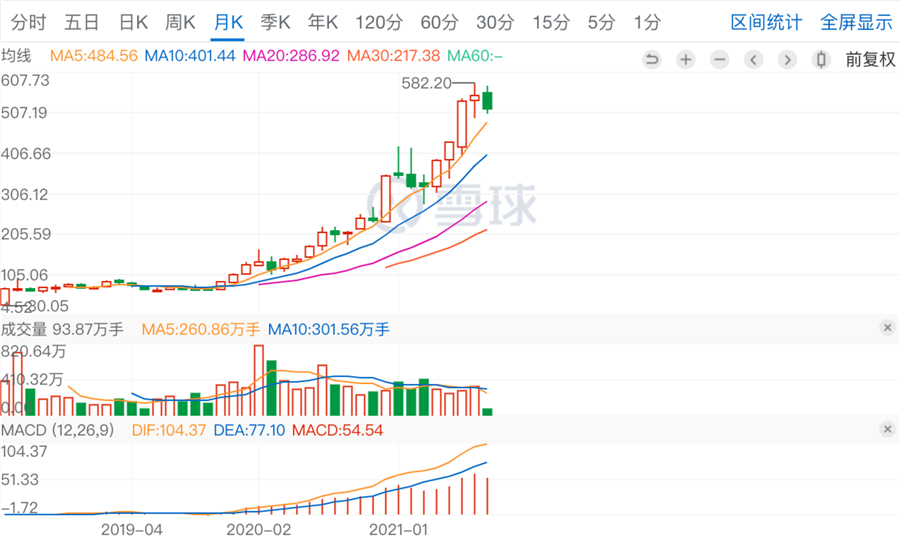Choose the 60分 minute interval tab
This screenshot has height=553, width=900.
(x=439, y=22)
